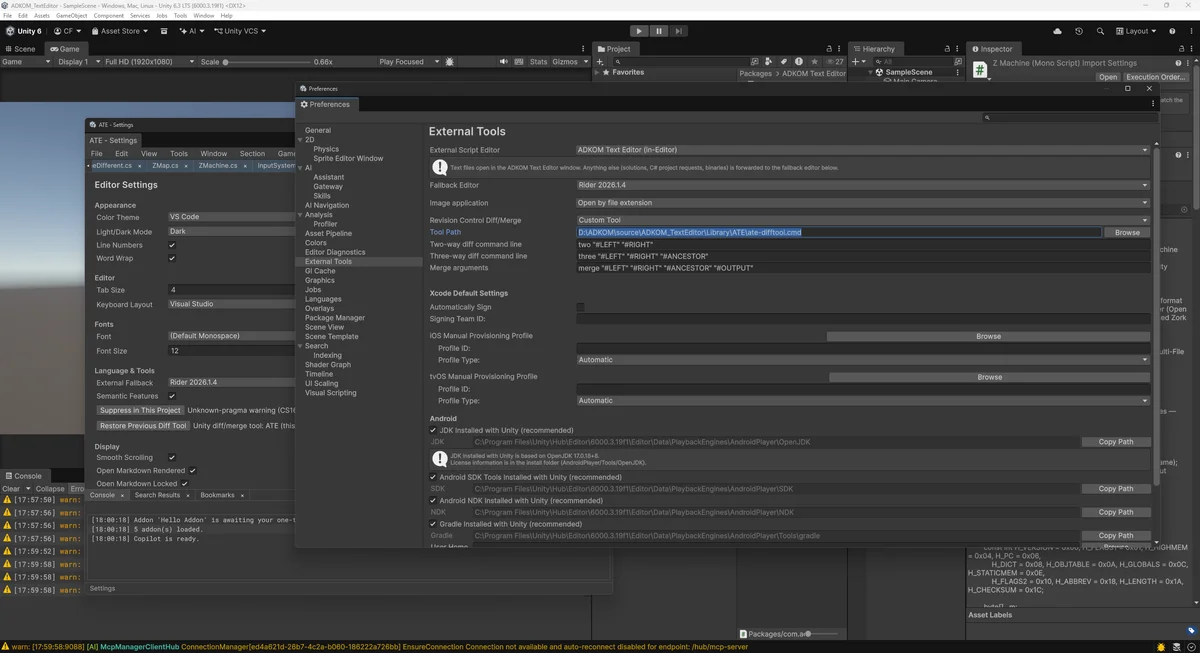Click the C# script icon in Inspector
The width and height of the screenshot is (1200, 653).
pyautogui.click(x=980, y=71)
